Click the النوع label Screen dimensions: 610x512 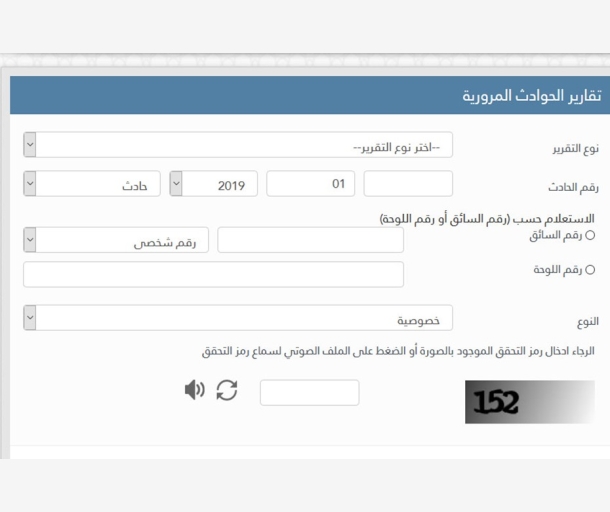point(588,321)
